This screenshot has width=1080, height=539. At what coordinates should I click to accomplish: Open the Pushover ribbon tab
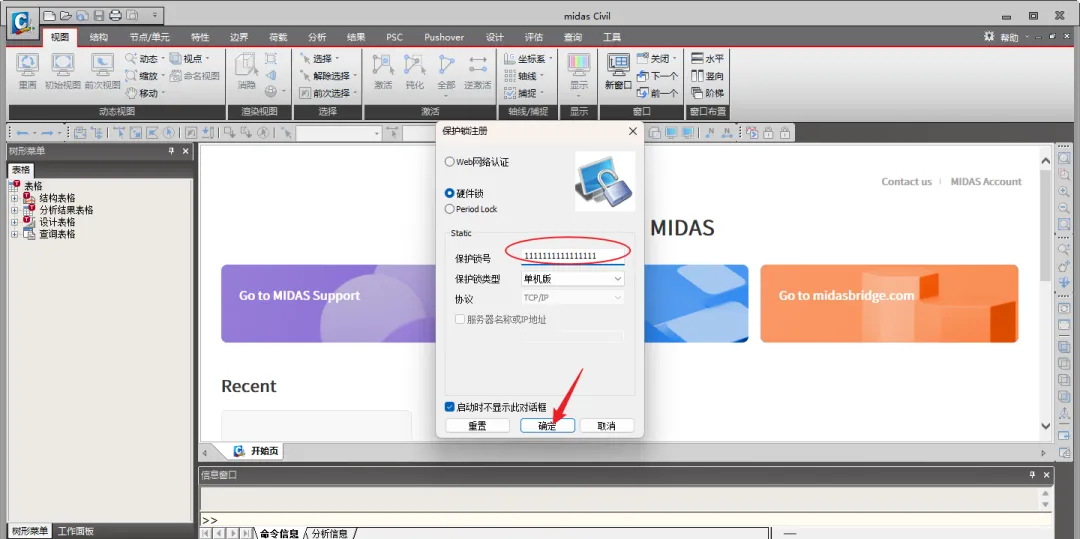pos(444,37)
